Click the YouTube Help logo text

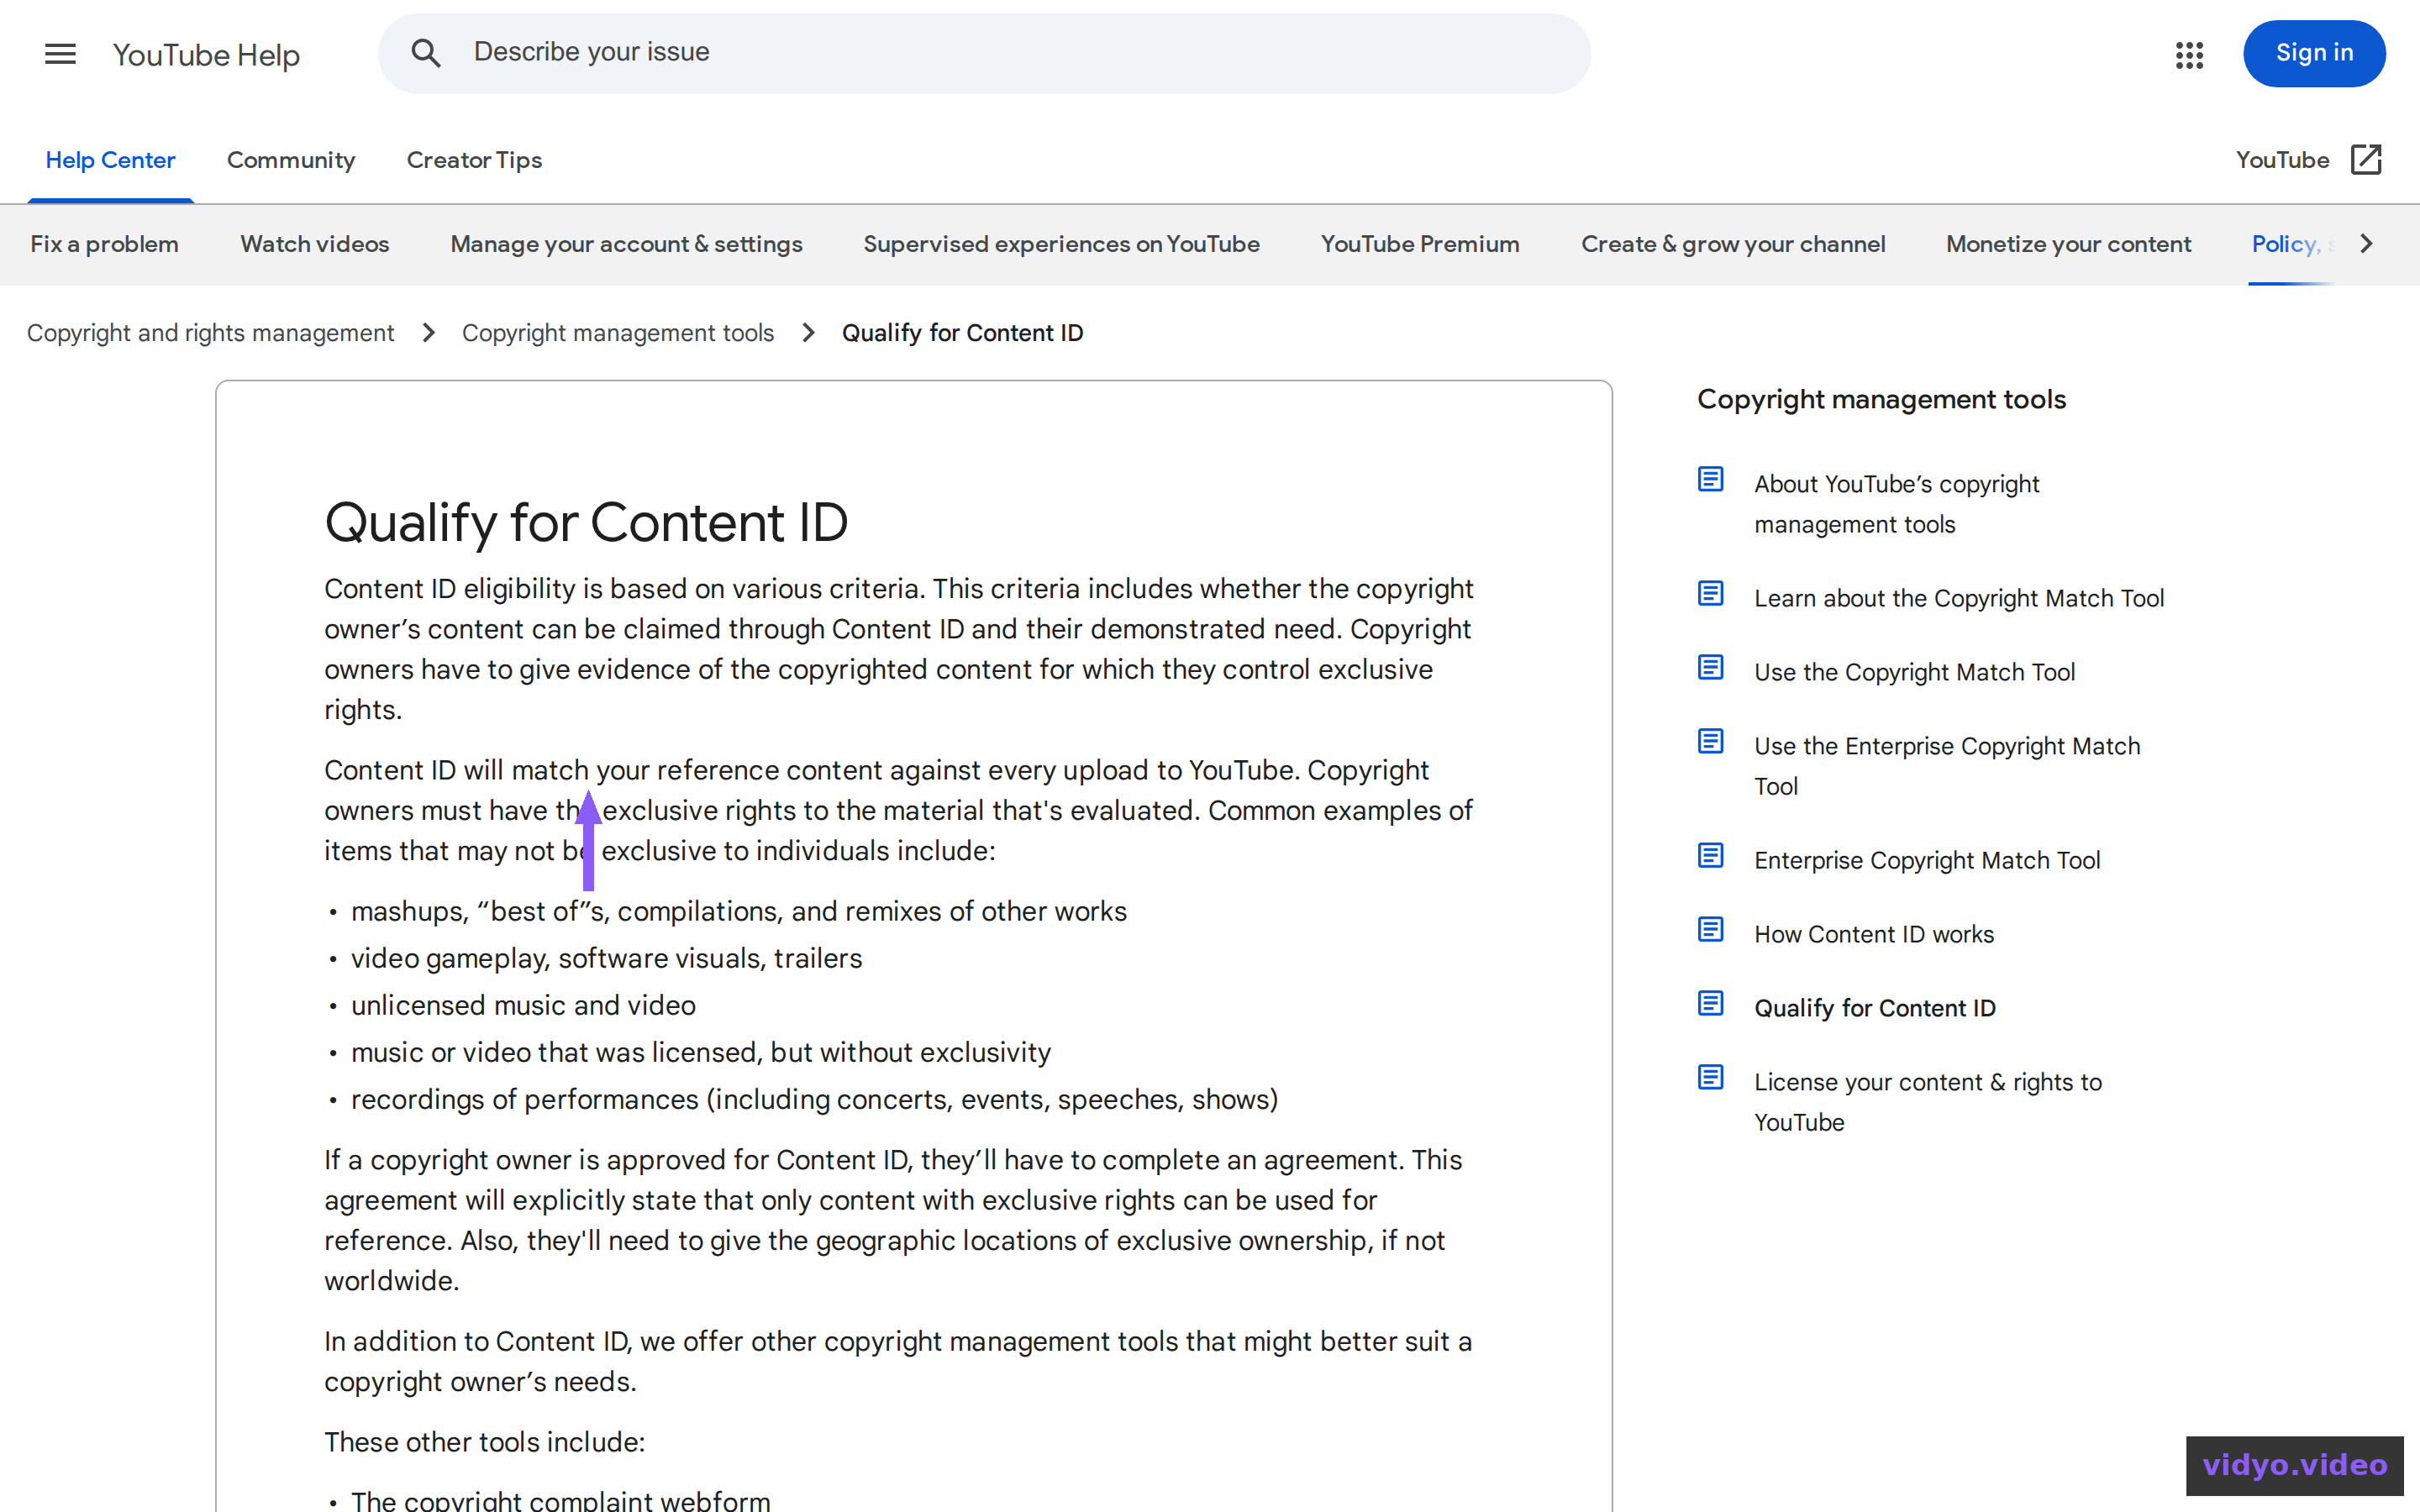(206, 55)
